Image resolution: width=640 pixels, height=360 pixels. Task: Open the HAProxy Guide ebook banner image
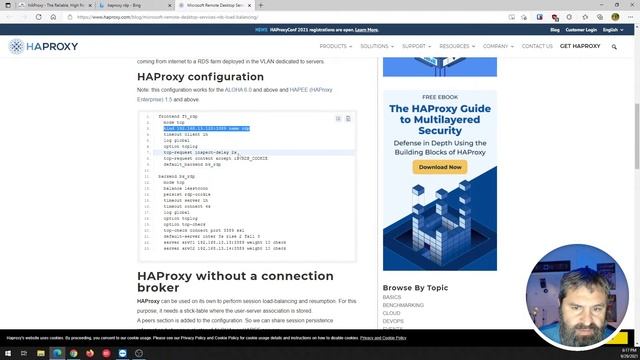[440, 180]
